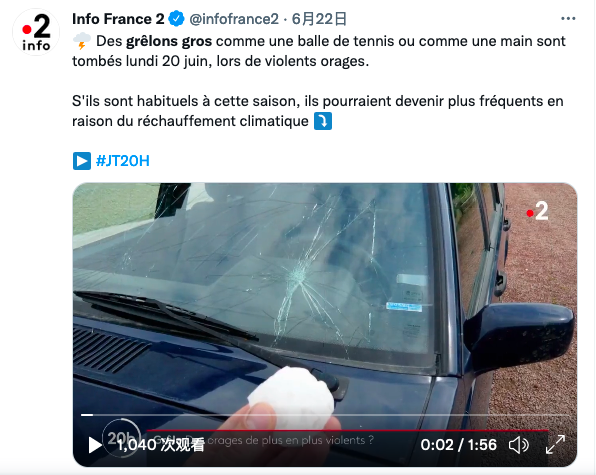Click the blue curved down-arrow emoji
This screenshot has width=596, height=475.
click(323, 121)
